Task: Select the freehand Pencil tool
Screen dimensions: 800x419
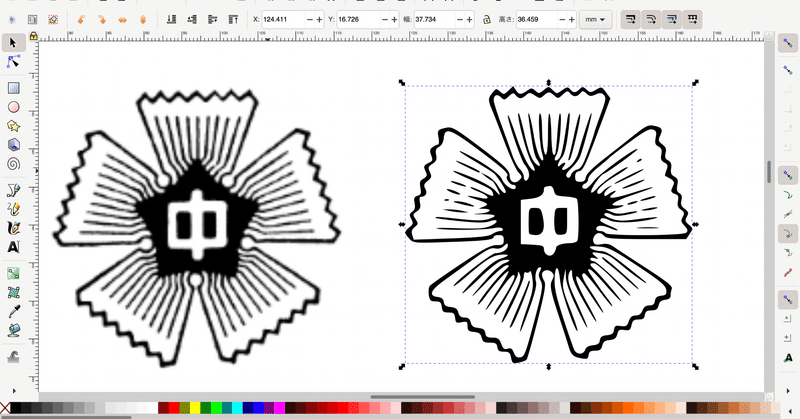Action: pos(14,209)
